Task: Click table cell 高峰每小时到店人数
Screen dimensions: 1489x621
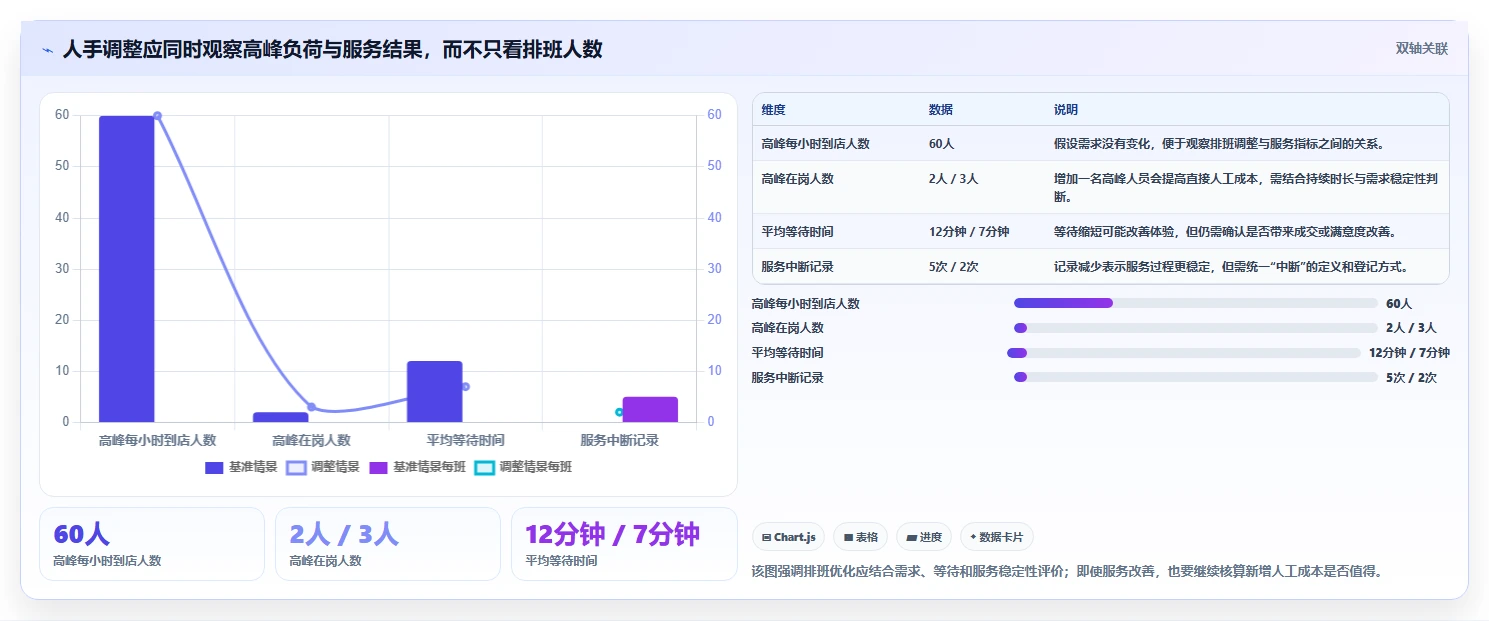Action: 815,143
